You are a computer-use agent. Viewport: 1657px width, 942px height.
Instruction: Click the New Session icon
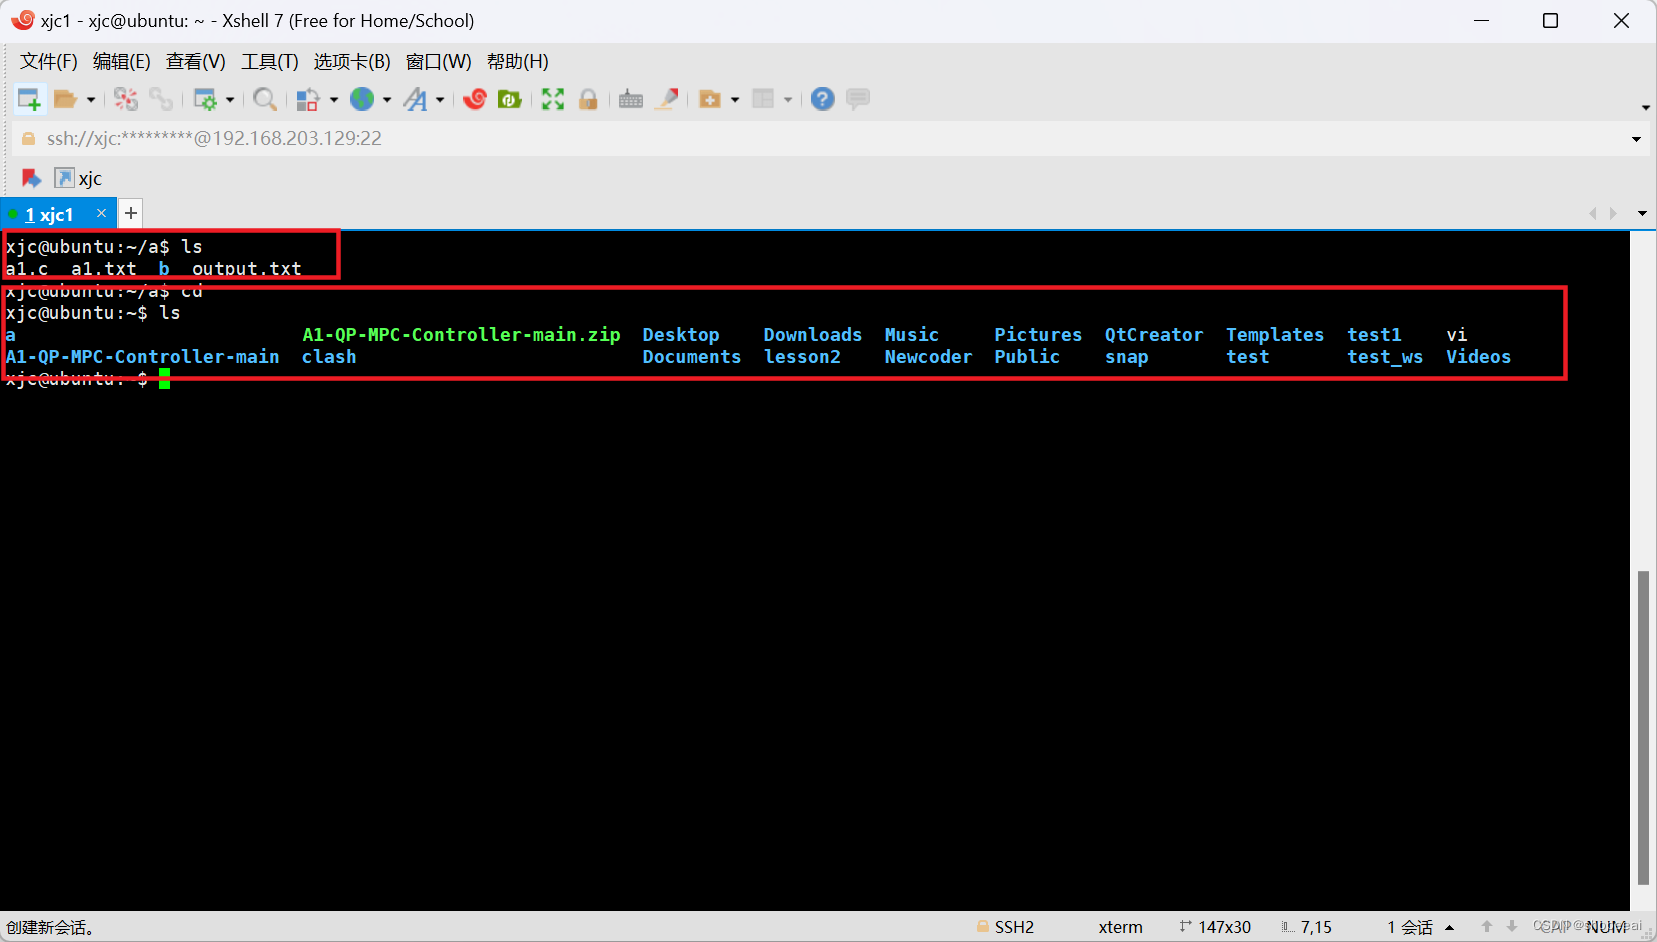(x=29, y=99)
